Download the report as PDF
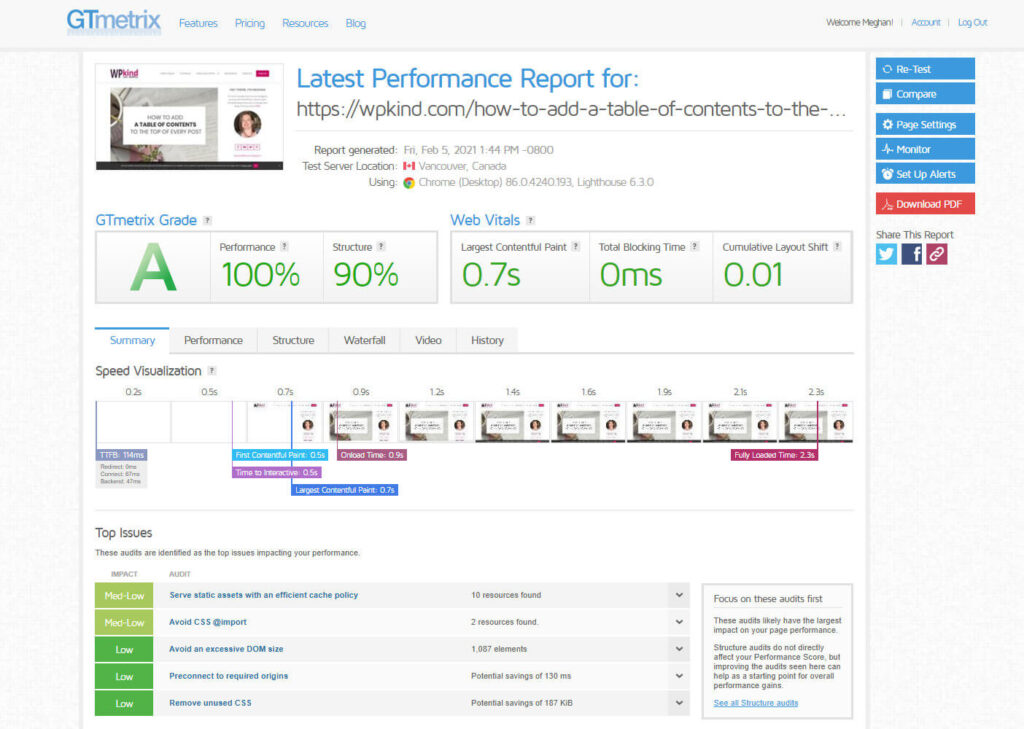Viewport: 1024px width, 729px height. pyautogui.click(x=925, y=204)
